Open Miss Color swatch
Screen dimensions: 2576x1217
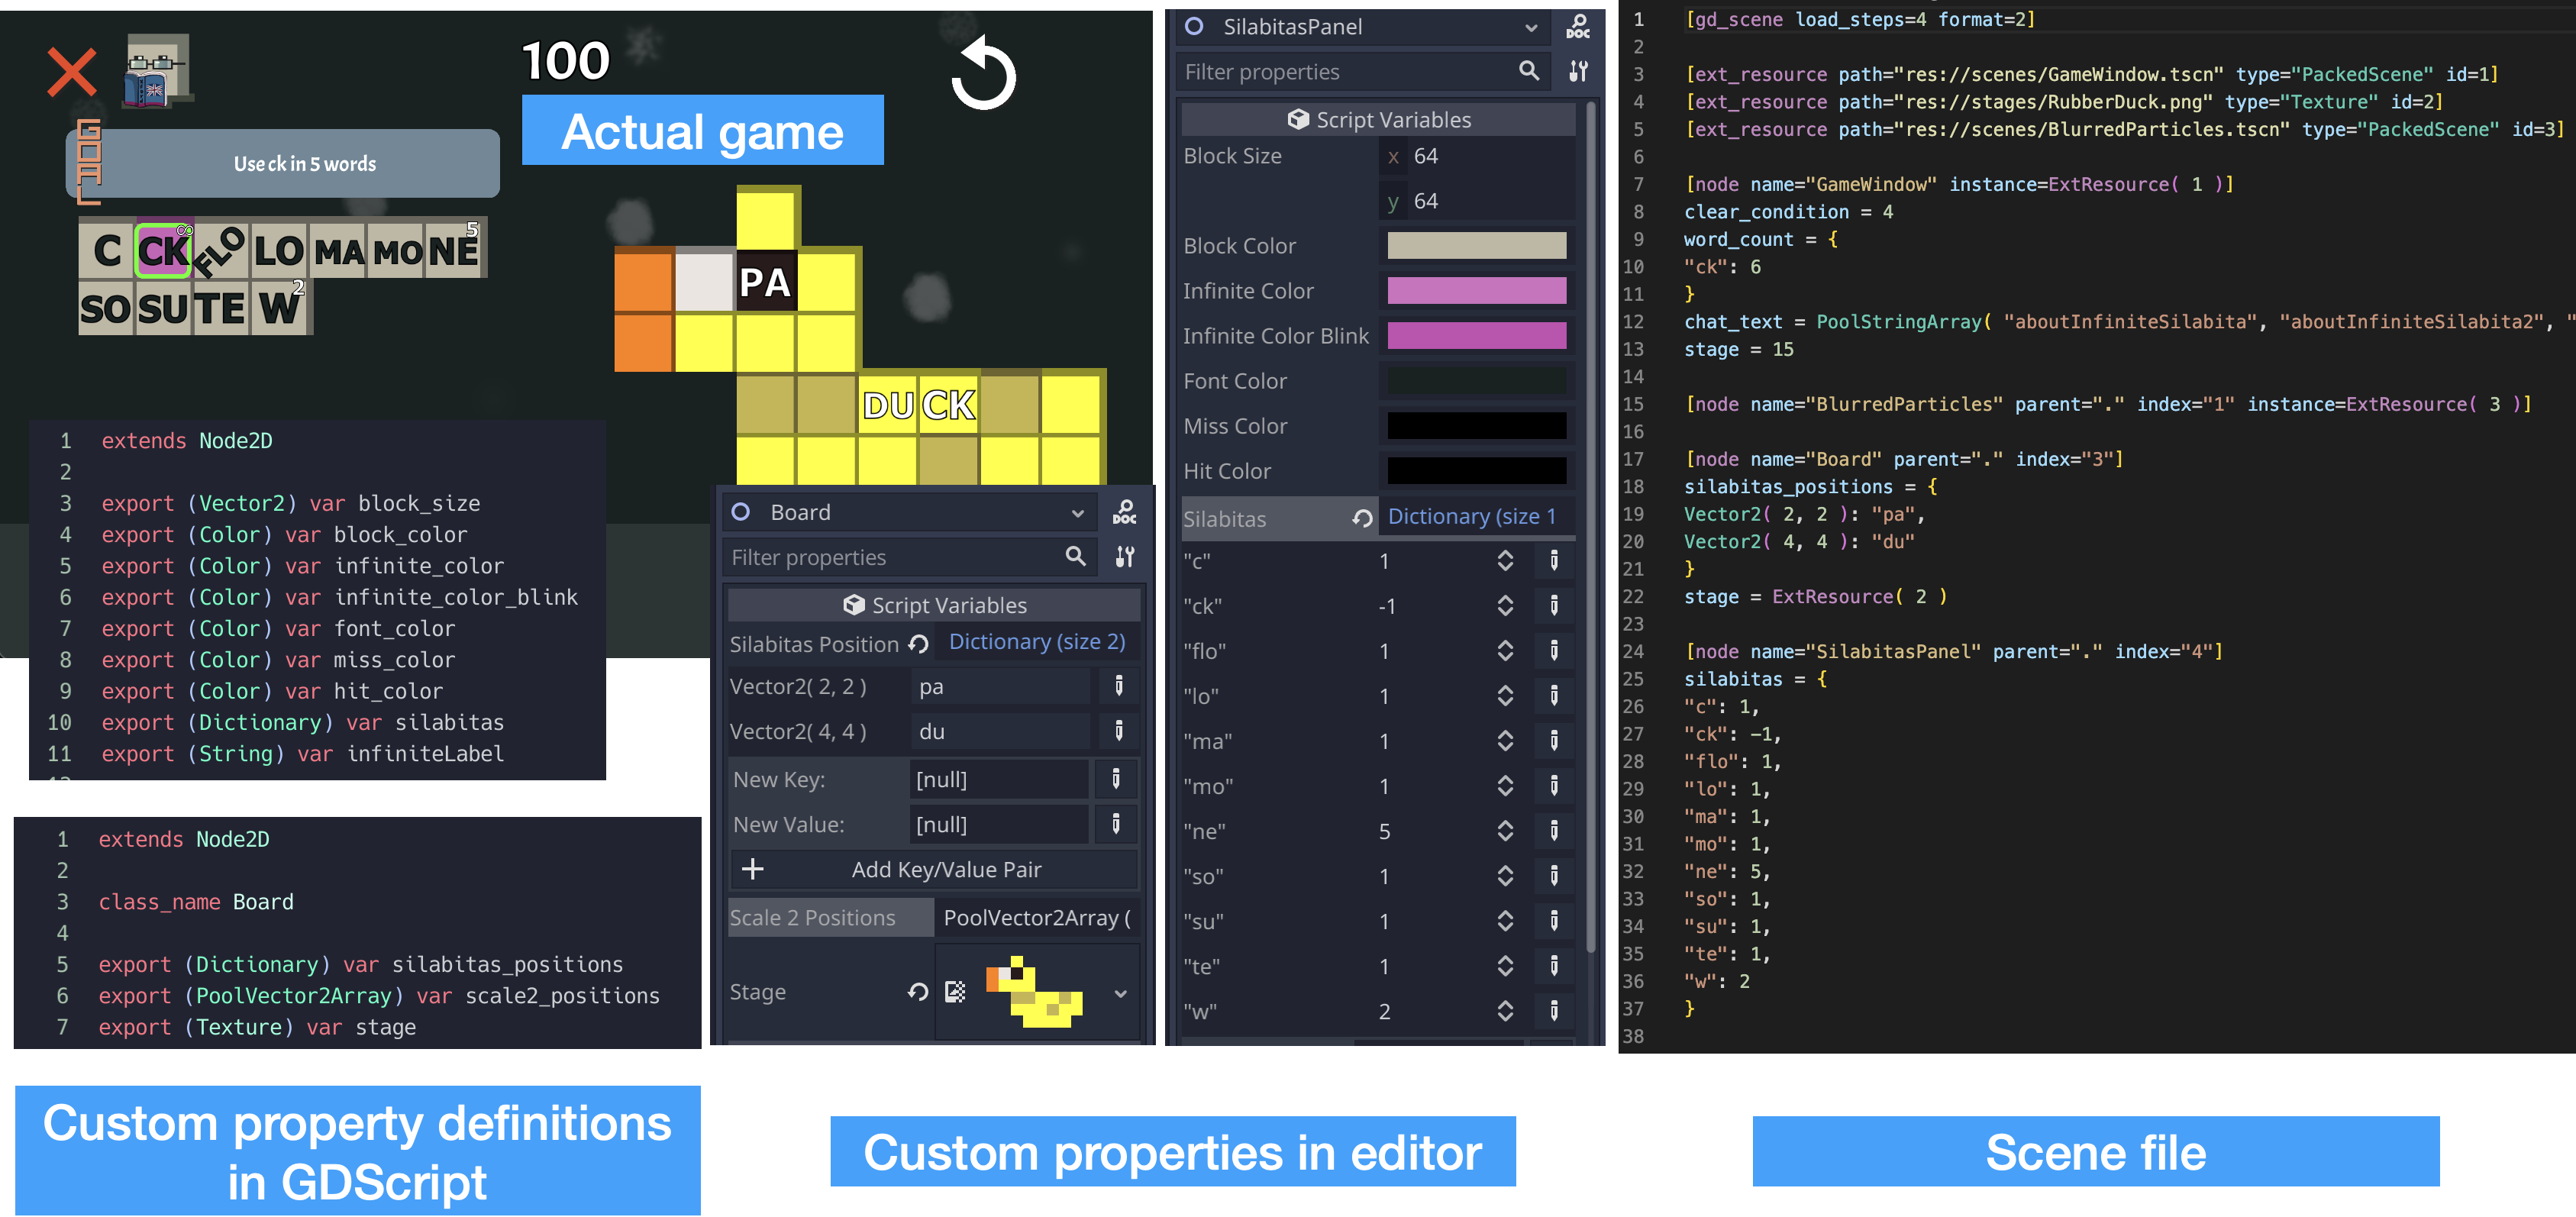click(x=1477, y=425)
